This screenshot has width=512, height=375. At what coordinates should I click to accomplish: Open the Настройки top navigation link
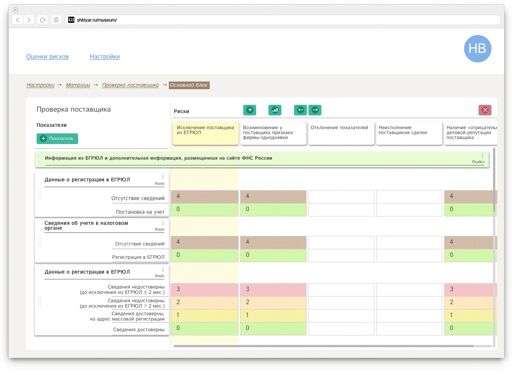pos(105,57)
